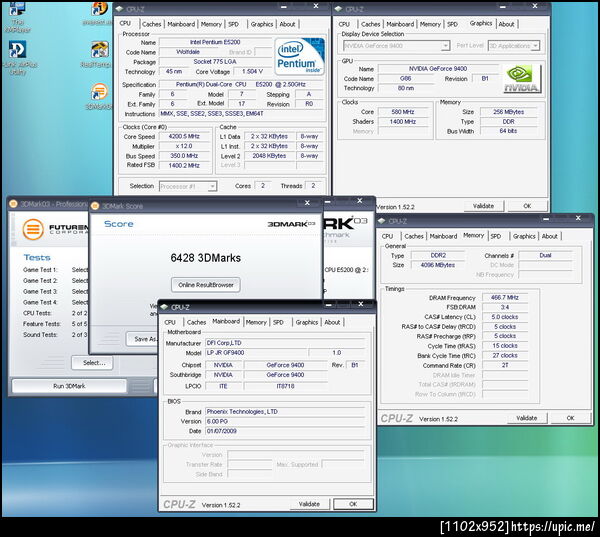The height and width of the screenshot is (537, 600).
Task: Click the Save As button in Score window
Action: [x=142, y=339]
